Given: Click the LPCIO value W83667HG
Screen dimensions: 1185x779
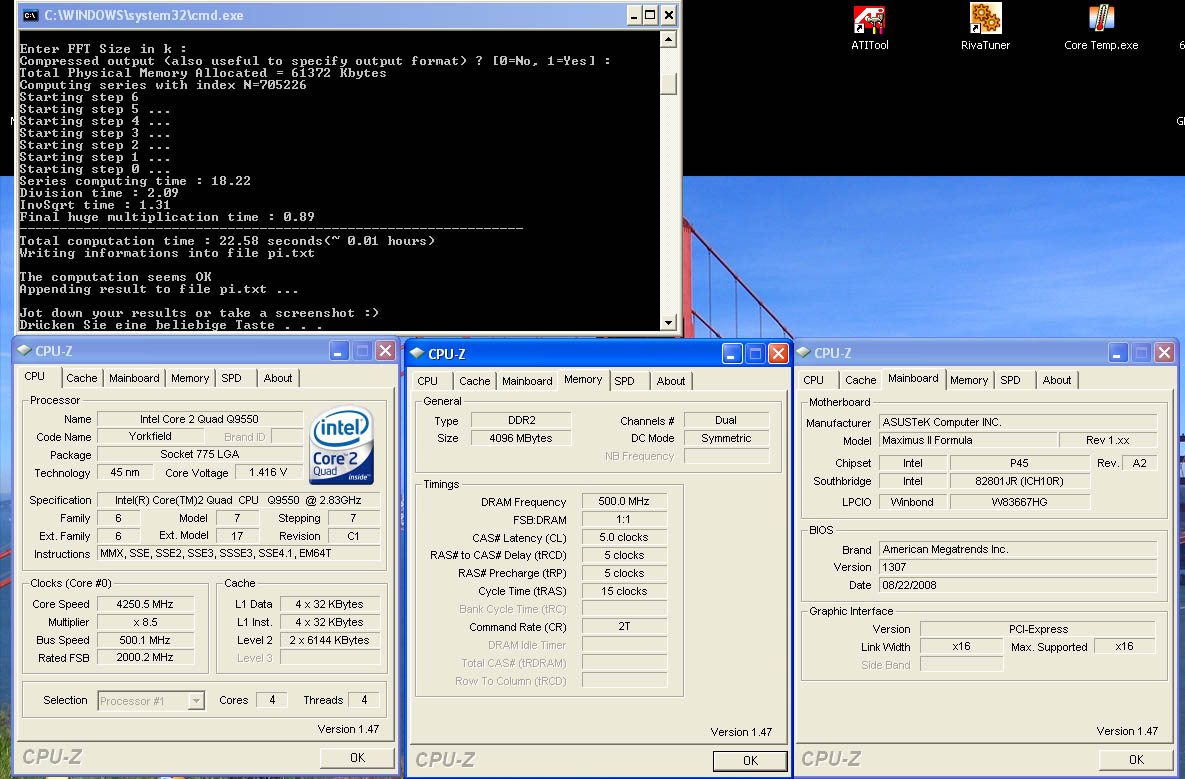Looking at the screenshot, I should pyautogui.click(x=1019, y=502).
